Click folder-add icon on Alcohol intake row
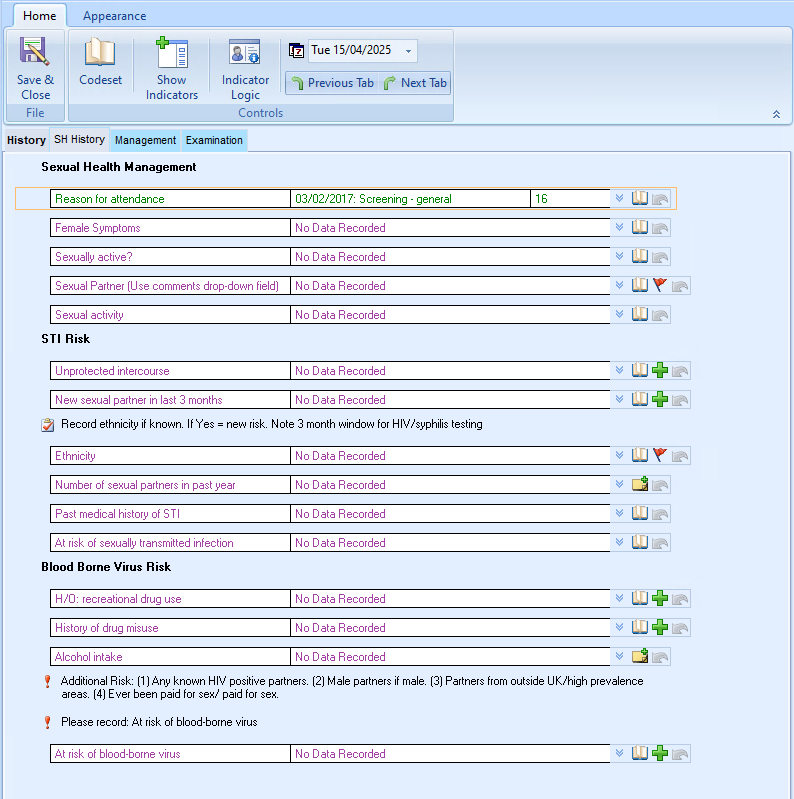Image resolution: width=794 pixels, height=799 pixels. click(640, 657)
